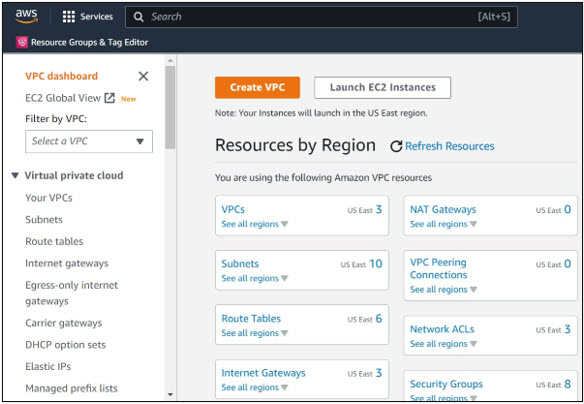Expand See all regions under VPC Peering Connections
Screen dimensions: 584x404
pyautogui.click(x=443, y=290)
